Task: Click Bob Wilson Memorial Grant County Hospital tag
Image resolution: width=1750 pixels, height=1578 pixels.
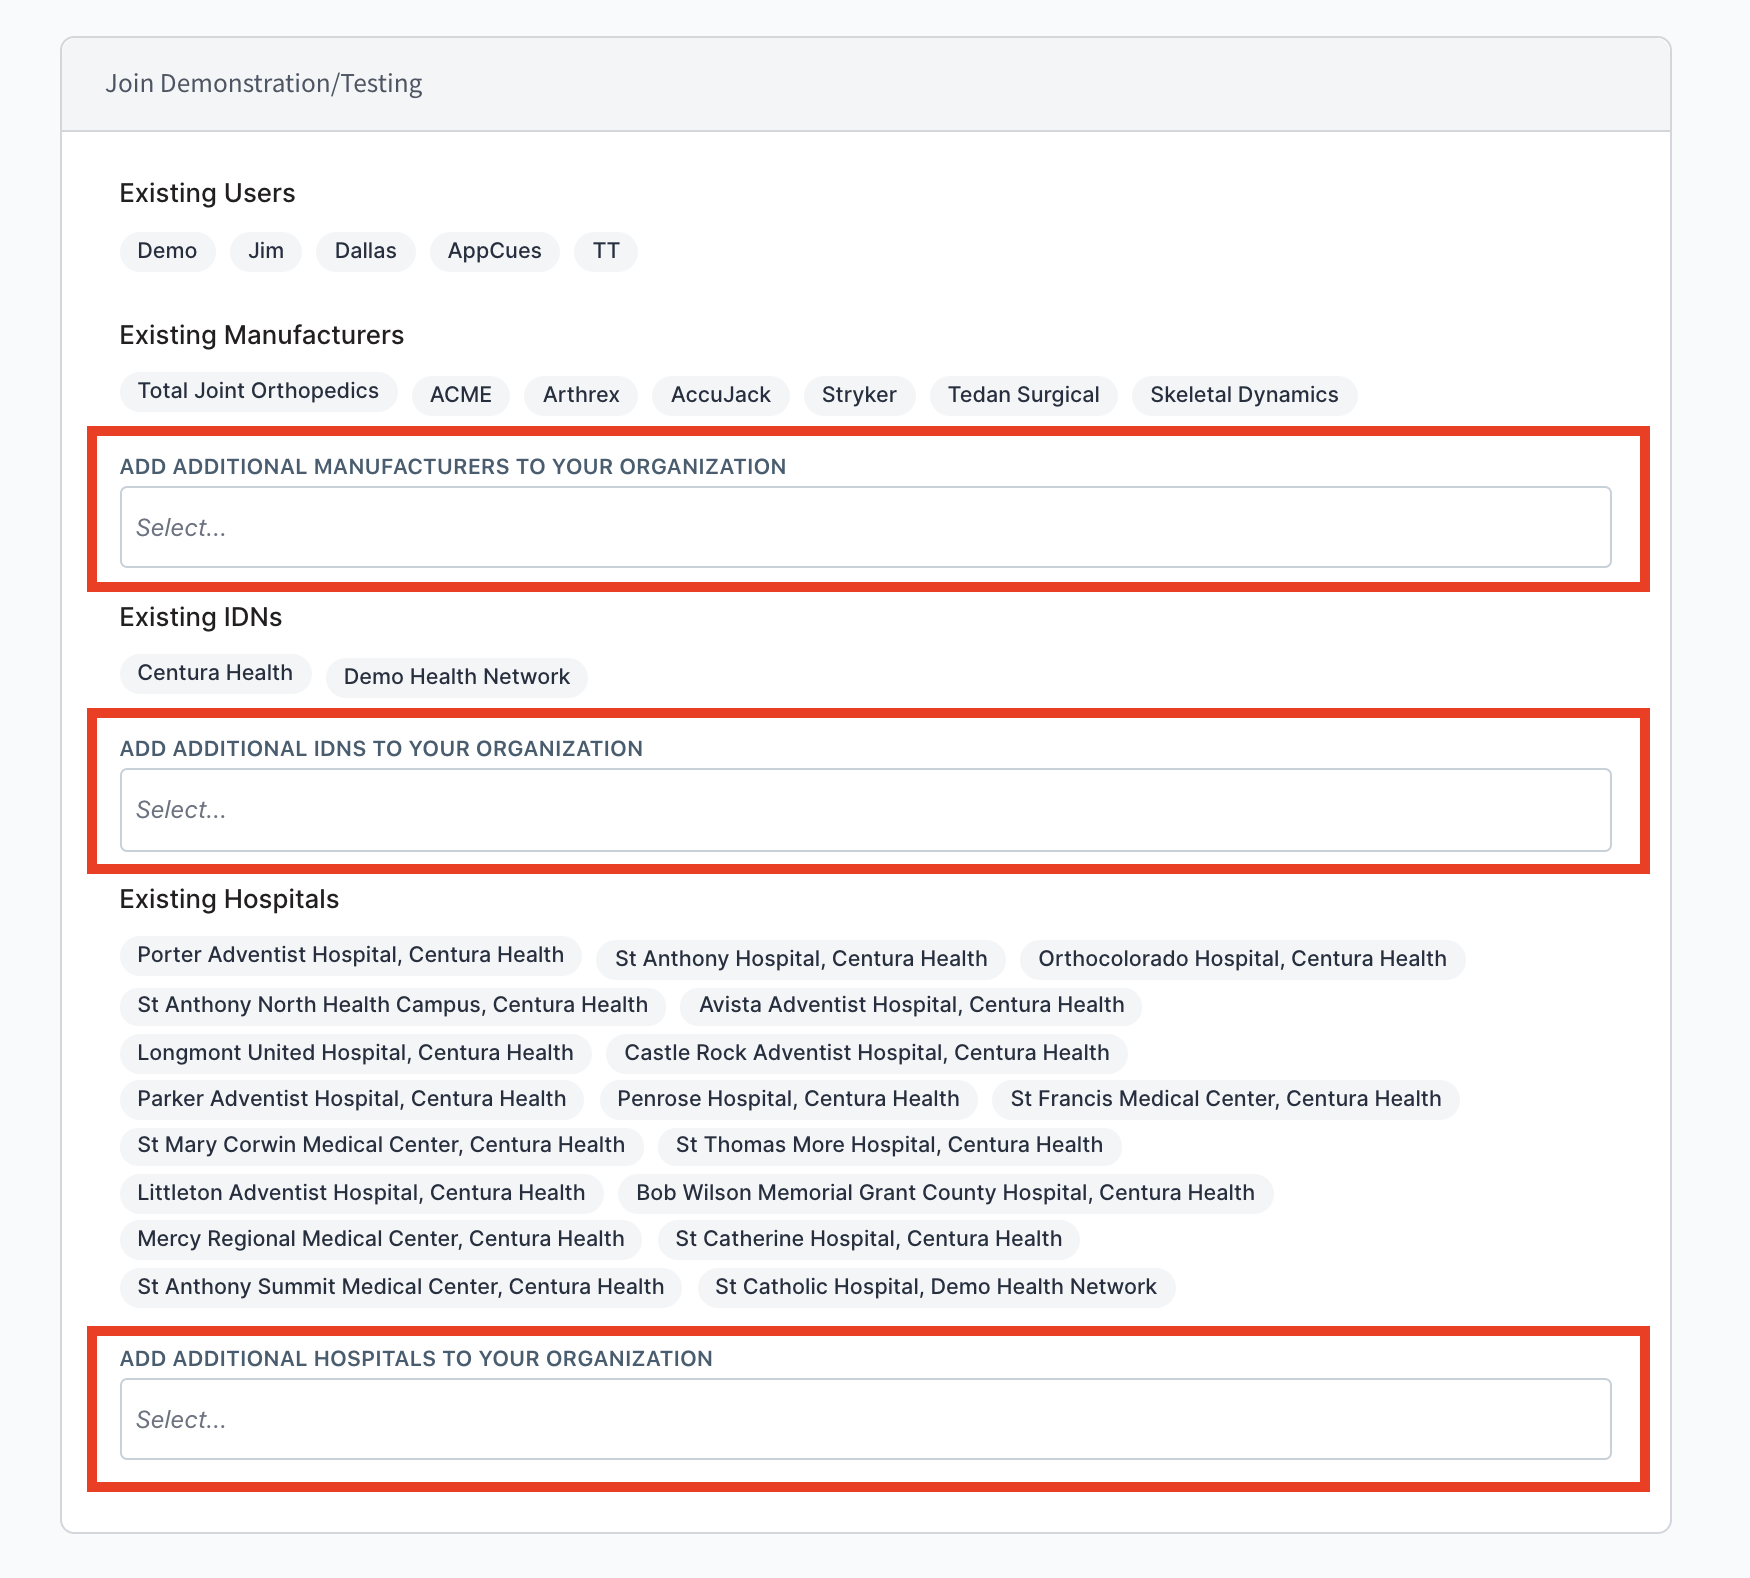Action: 945,1193
